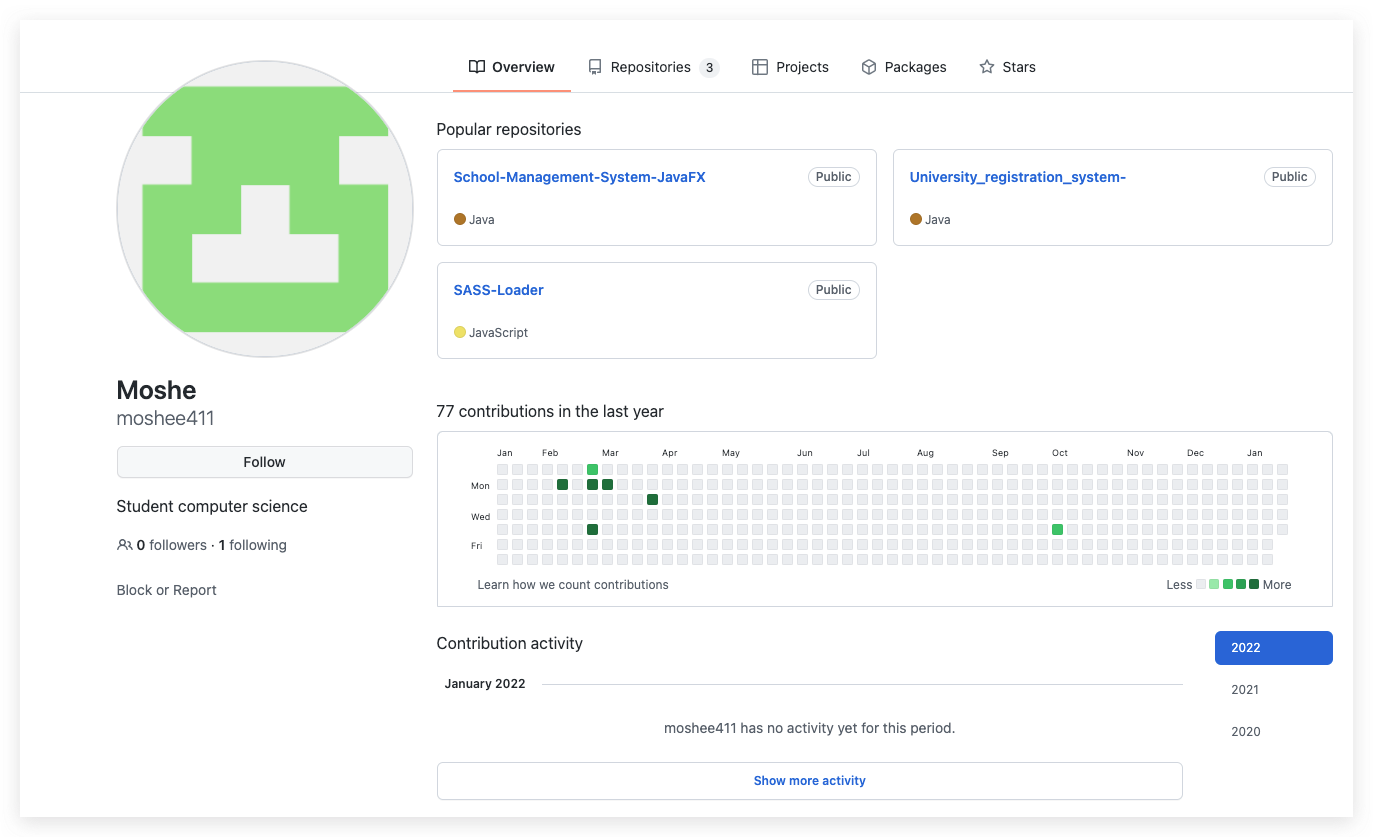Click Moshe's green profile avatar
Viewport: 1373px width, 837px height.
pyautogui.click(x=265, y=209)
